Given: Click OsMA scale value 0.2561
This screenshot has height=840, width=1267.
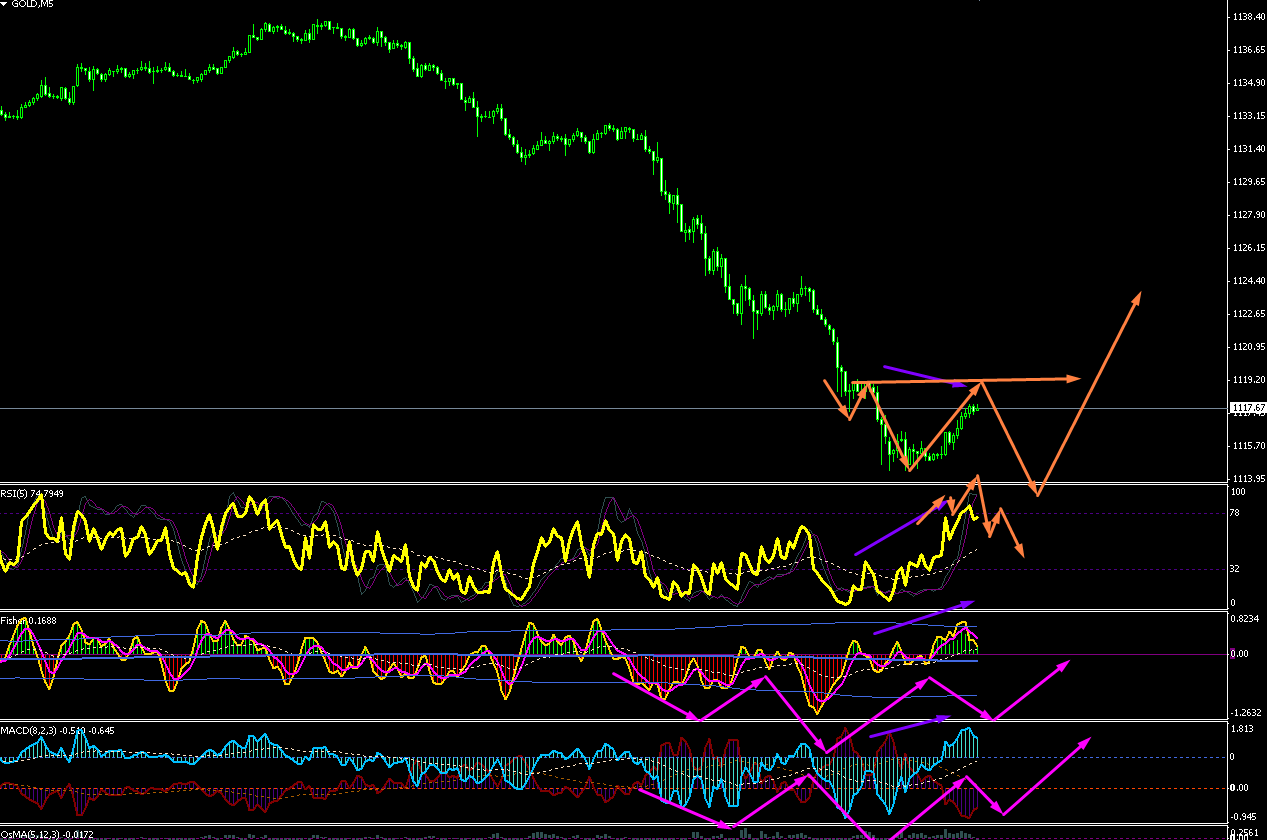Looking at the screenshot, I should pyautogui.click(x=1243, y=833).
